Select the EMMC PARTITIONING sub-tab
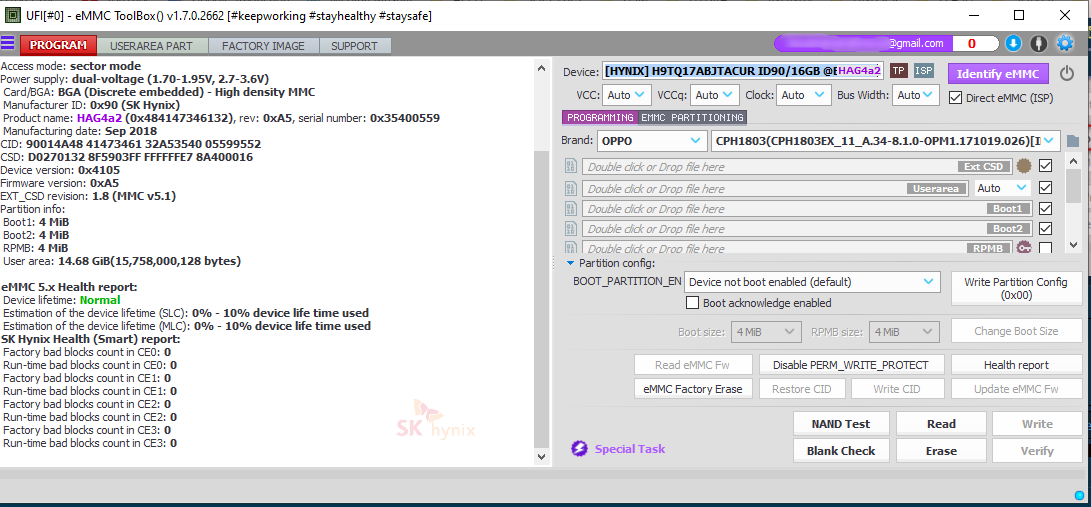 click(692, 118)
